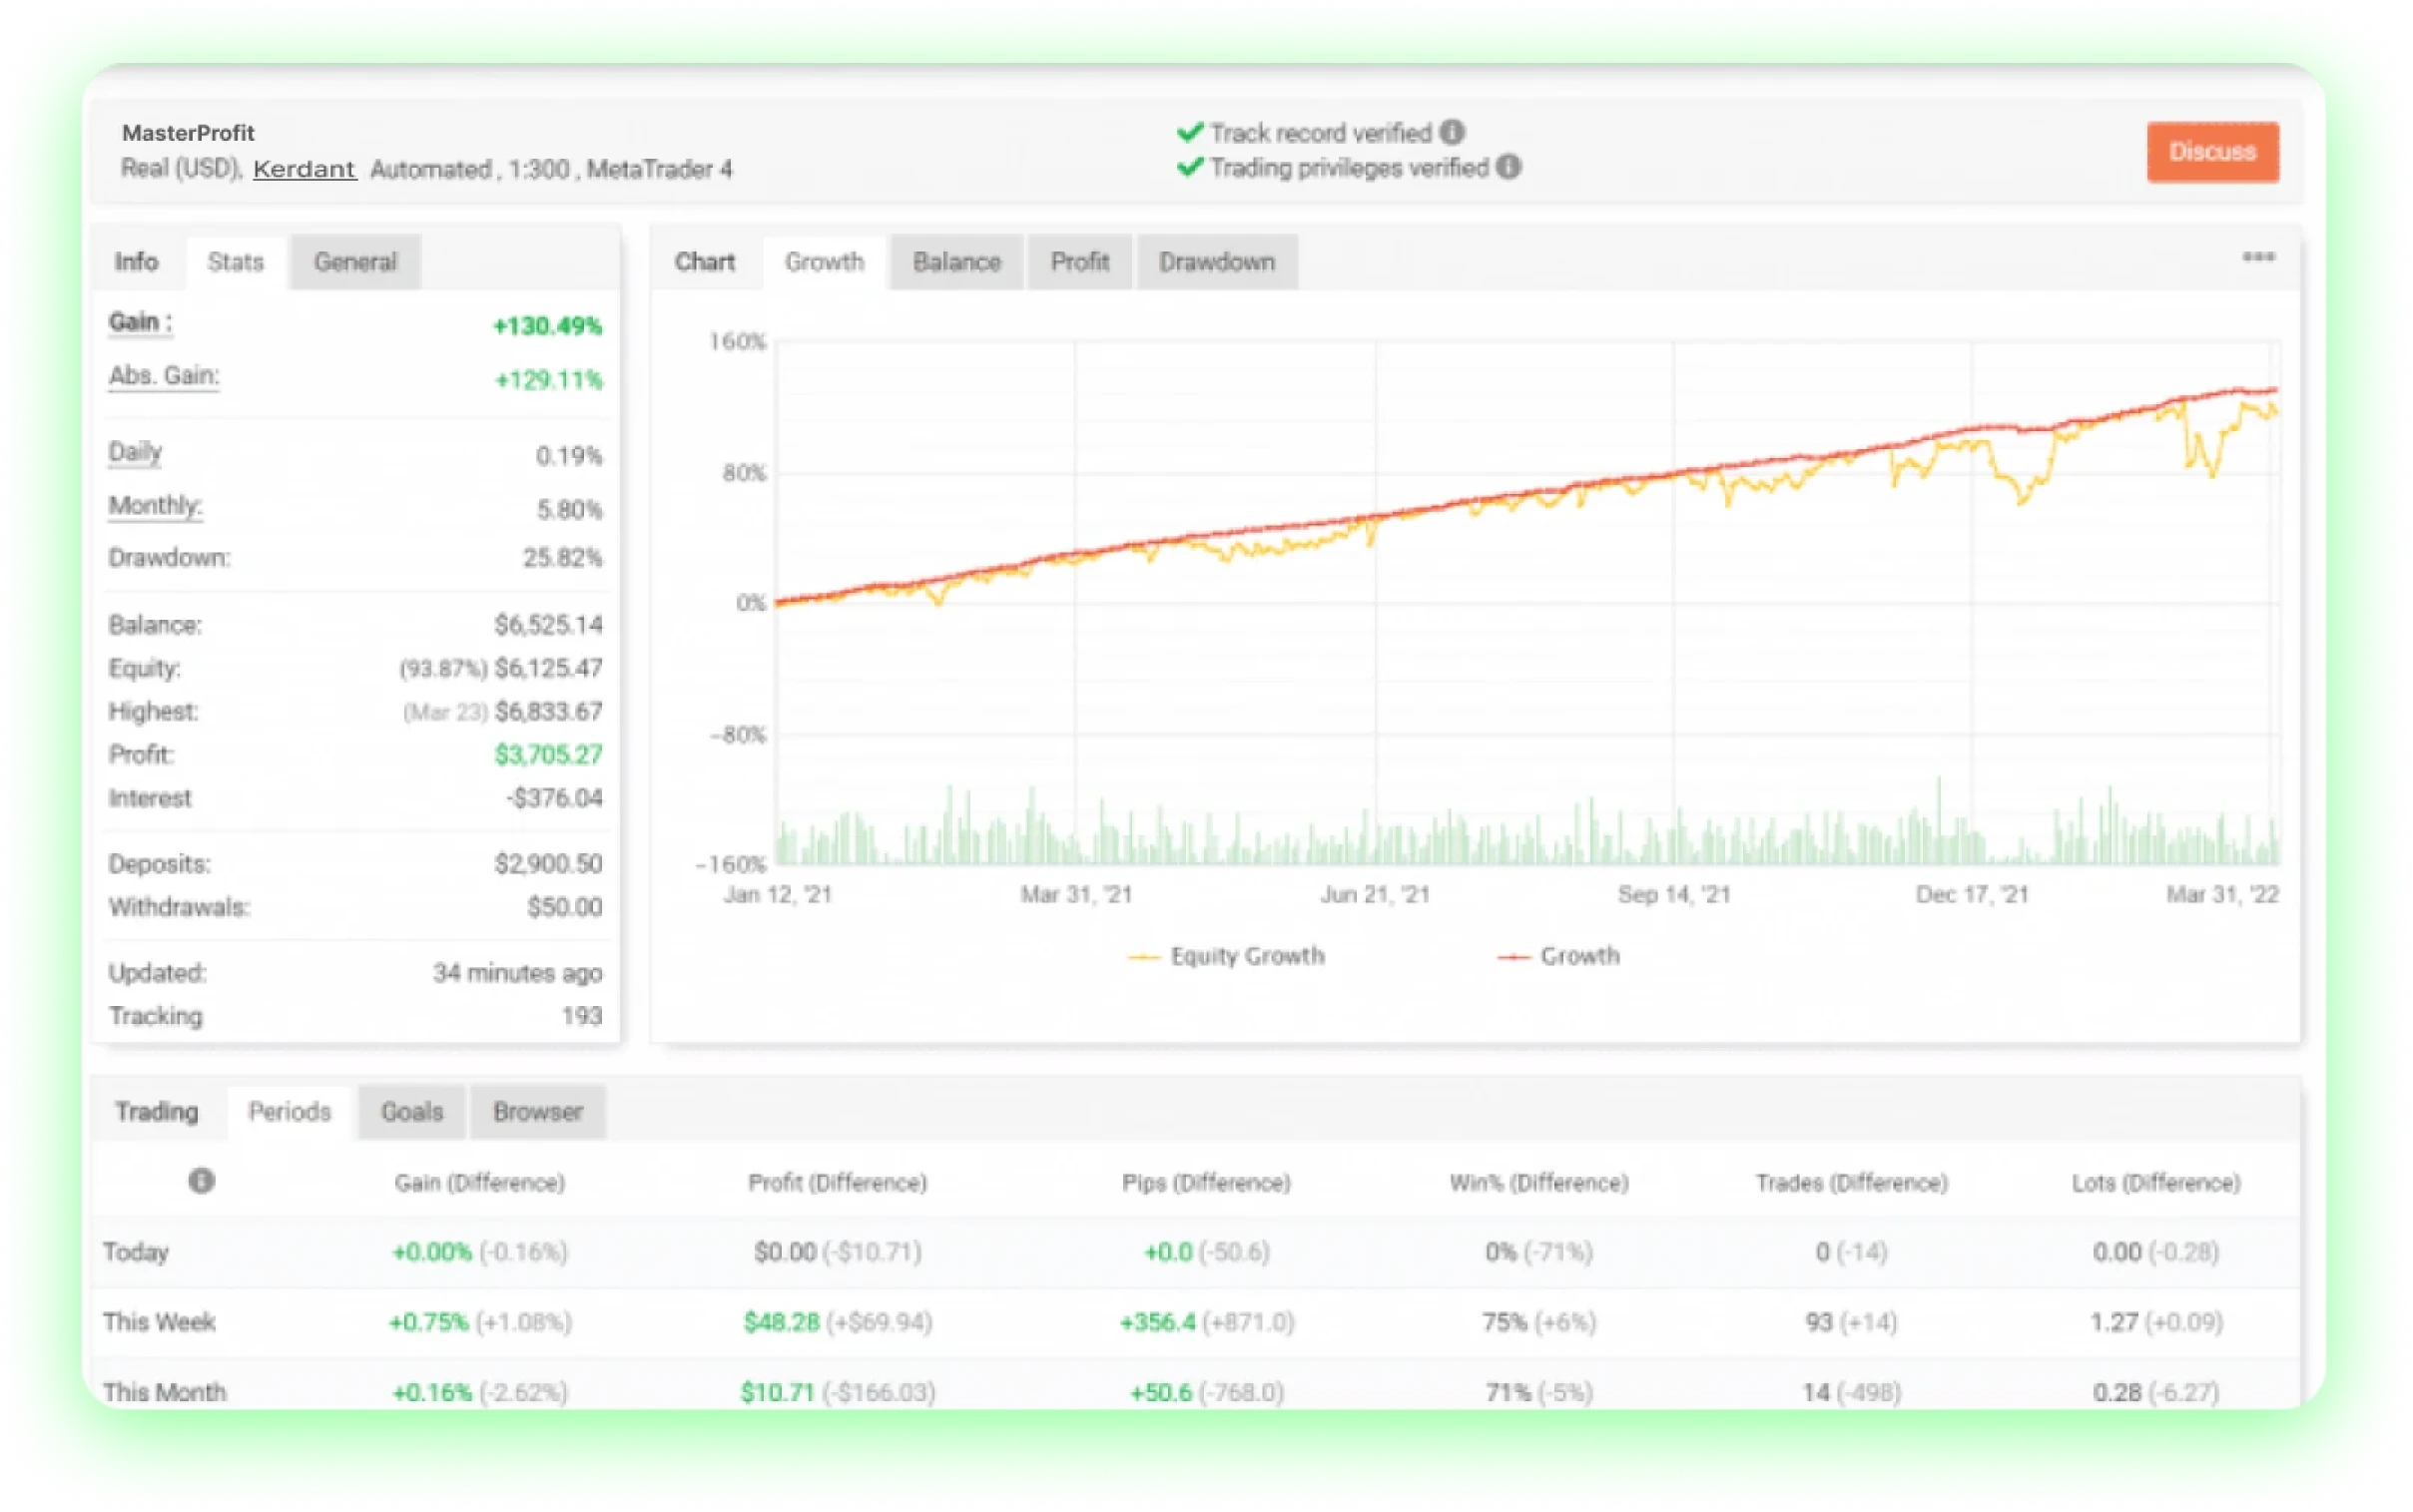The width and height of the screenshot is (2413, 1512).
Task: Click the Track record verified green checkmark
Action: [x=1189, y=132]
